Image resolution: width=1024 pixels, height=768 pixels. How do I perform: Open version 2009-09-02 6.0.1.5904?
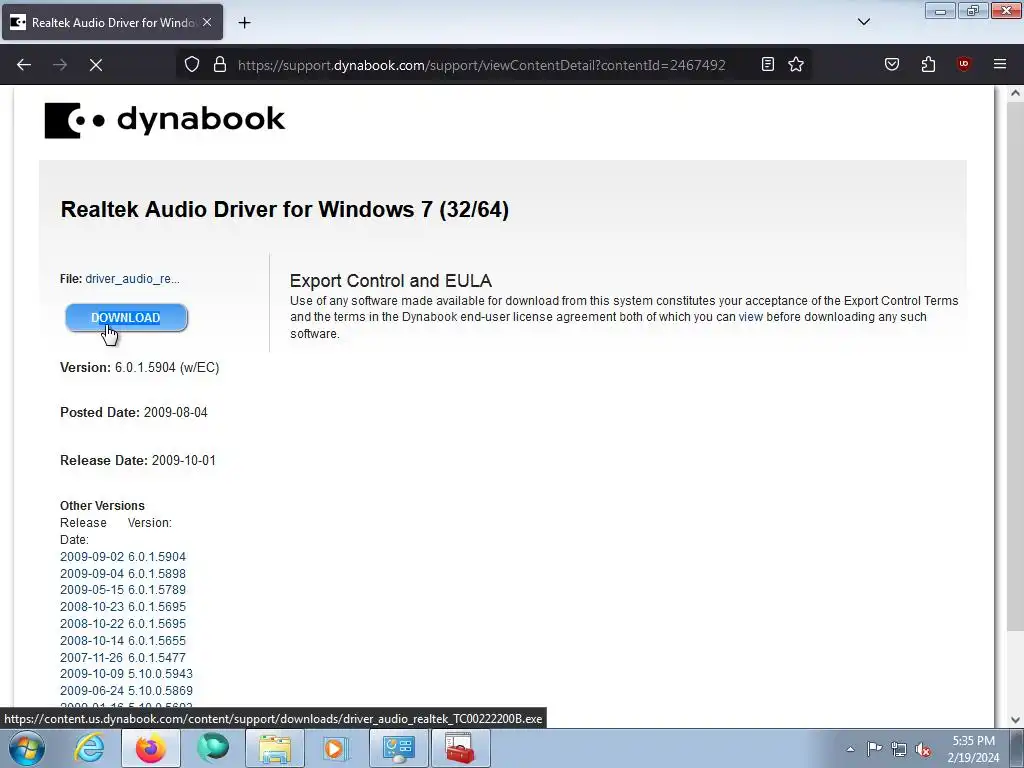[123, 557]
